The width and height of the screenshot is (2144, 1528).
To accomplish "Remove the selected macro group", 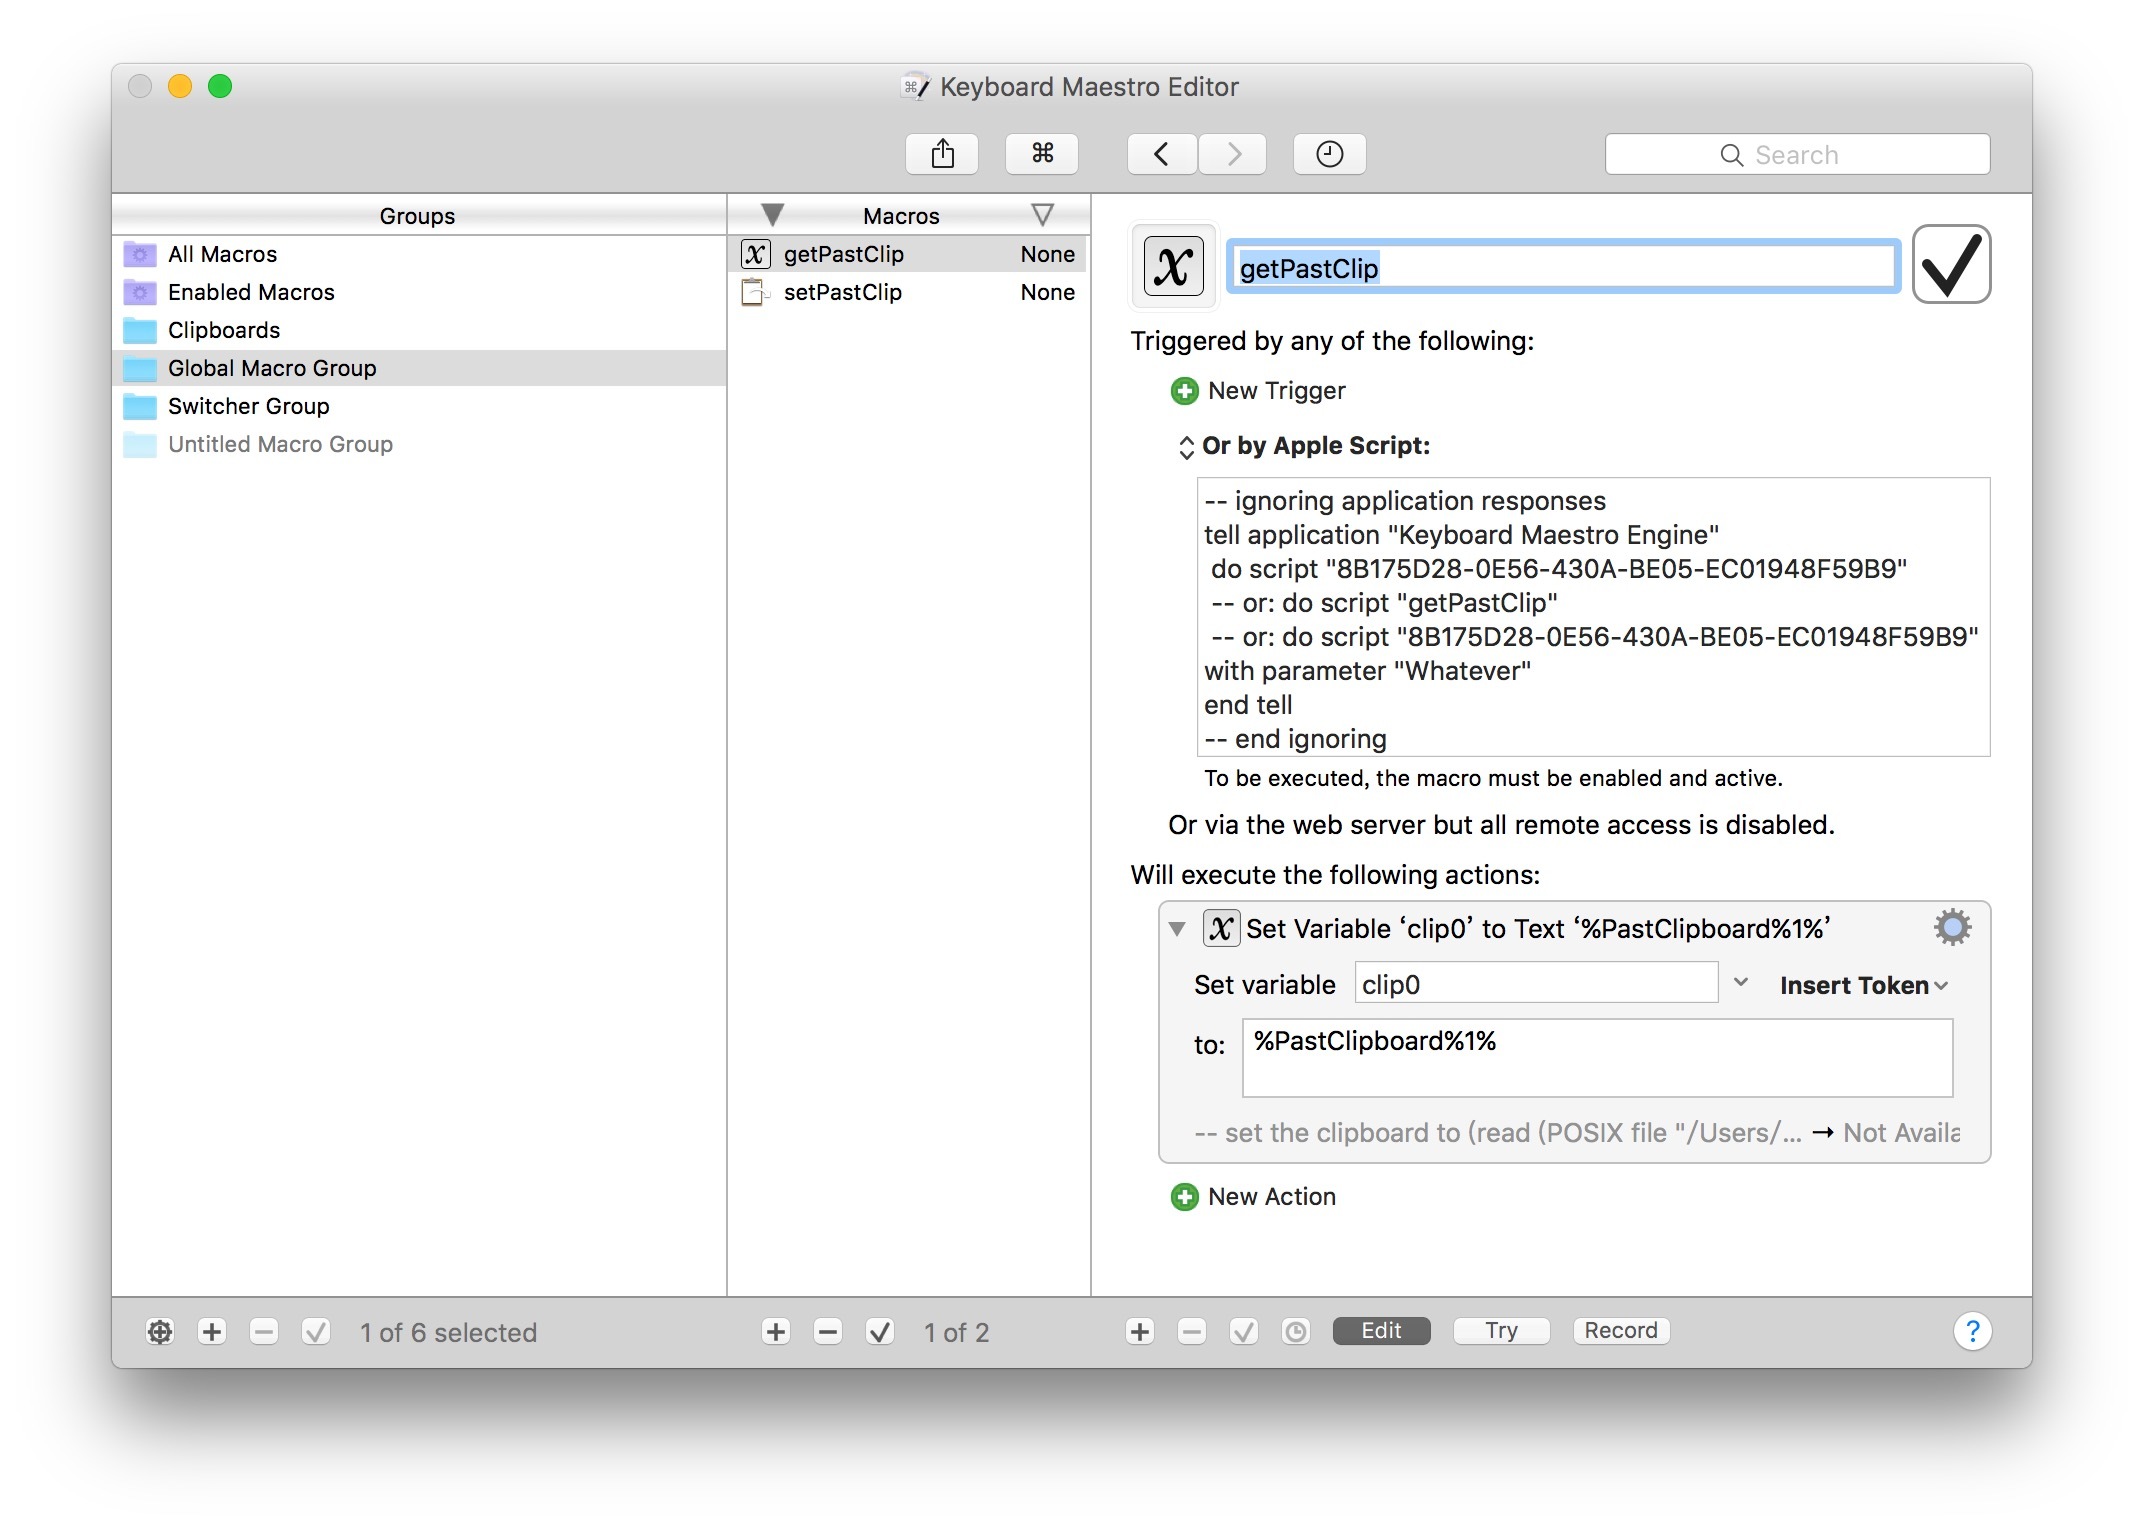I will pyautogui.click(x=264, y=1332).
